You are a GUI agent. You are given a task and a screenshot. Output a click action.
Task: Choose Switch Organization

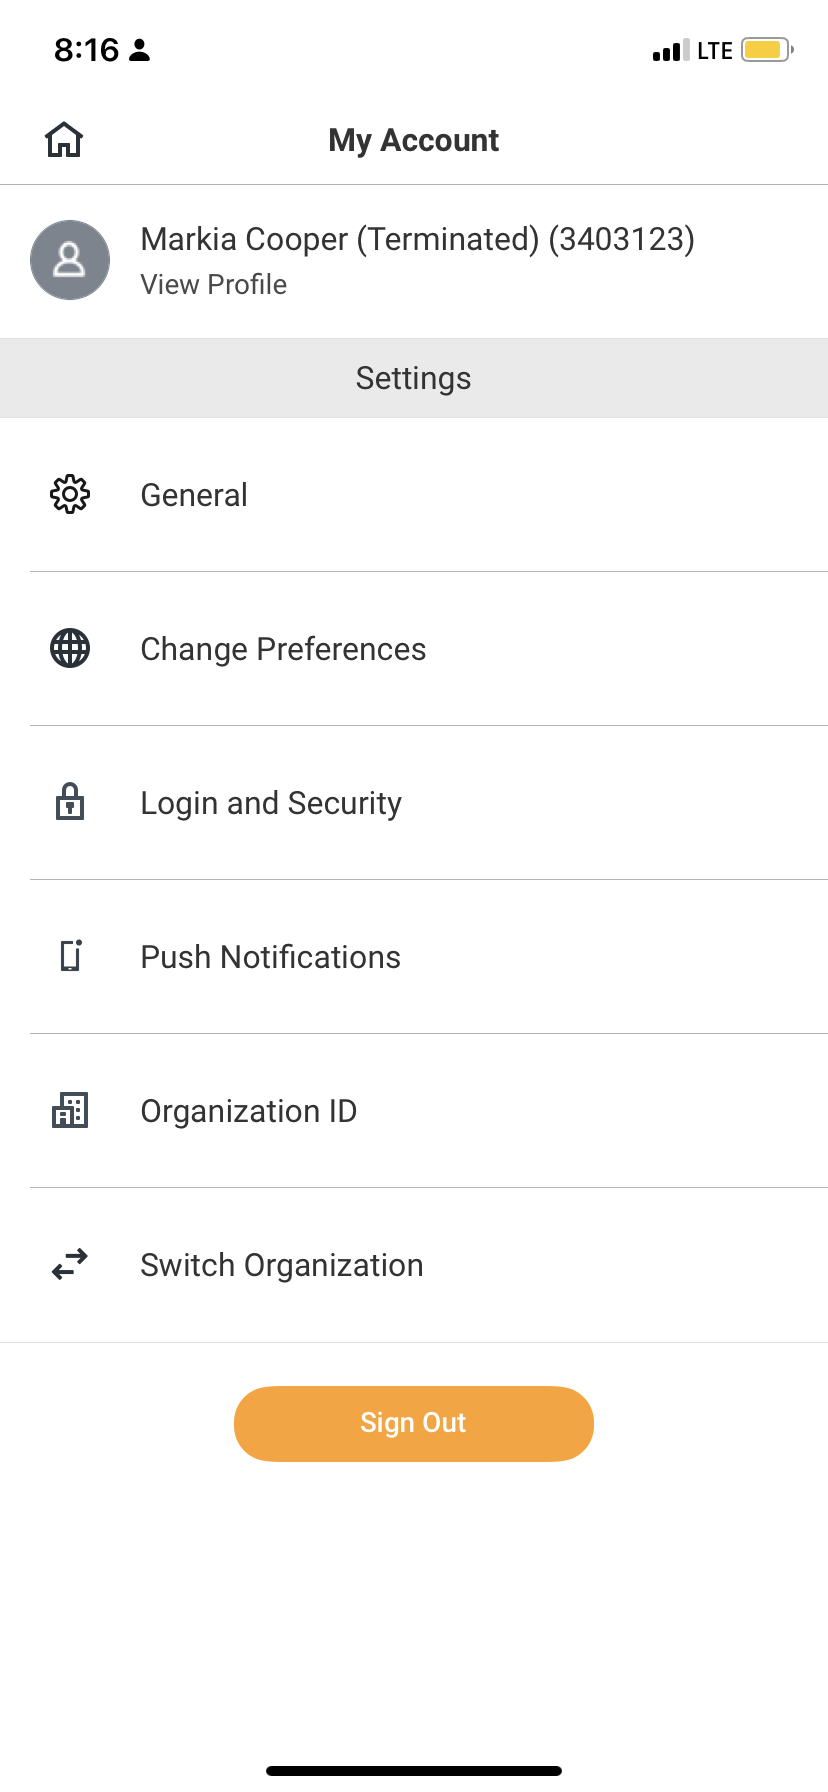(281, 1265)
